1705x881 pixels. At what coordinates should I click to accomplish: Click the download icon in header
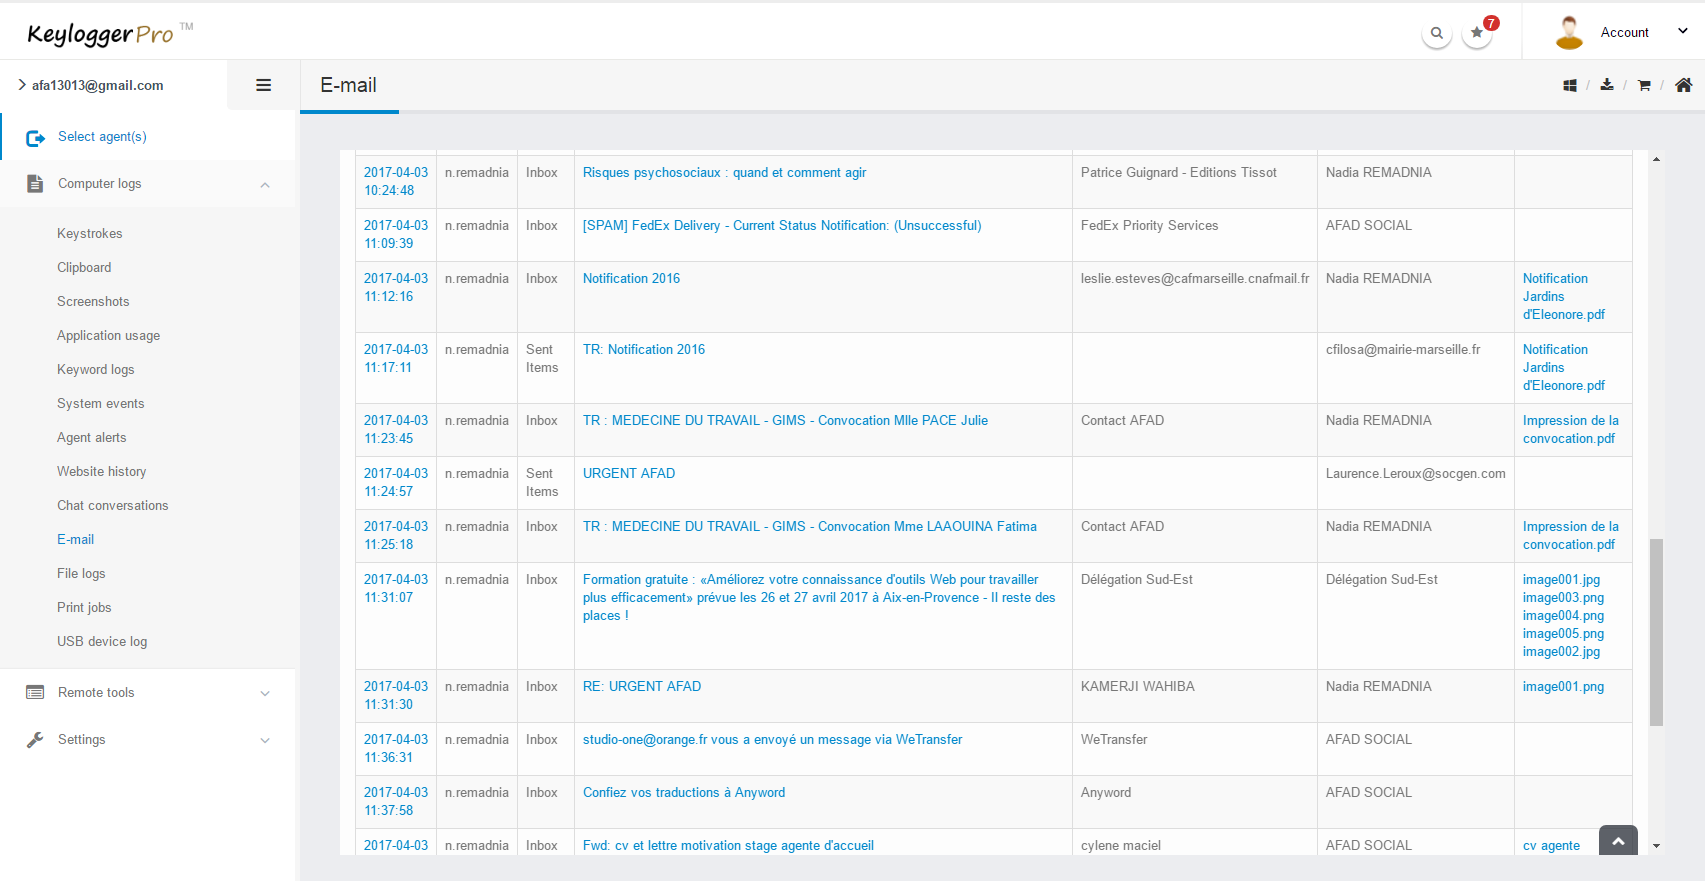click(1607, 85)
